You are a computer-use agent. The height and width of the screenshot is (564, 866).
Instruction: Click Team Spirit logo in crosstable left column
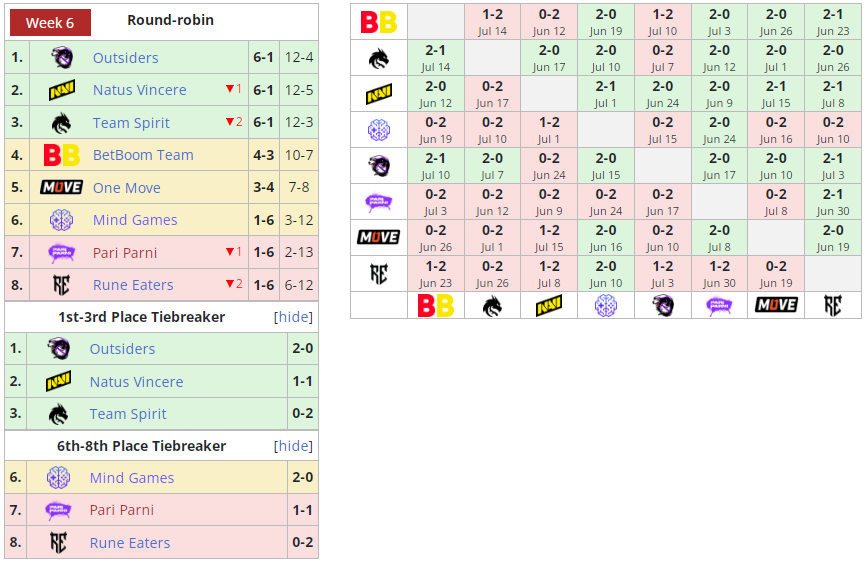click(379, 59)
